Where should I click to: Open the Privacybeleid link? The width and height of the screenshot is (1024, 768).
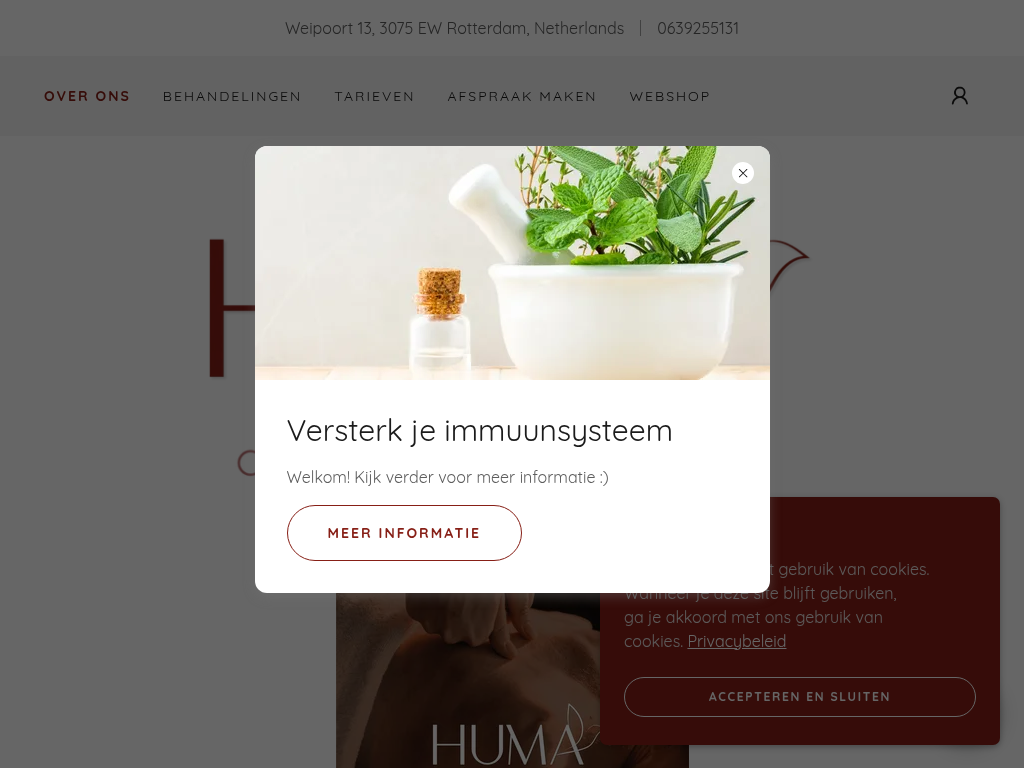737,641
